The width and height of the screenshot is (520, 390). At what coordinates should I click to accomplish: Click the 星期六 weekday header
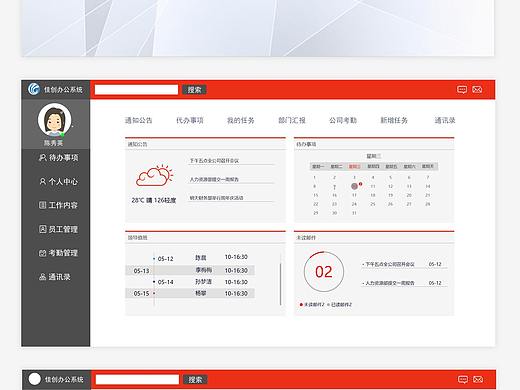[x=410, y=166]
